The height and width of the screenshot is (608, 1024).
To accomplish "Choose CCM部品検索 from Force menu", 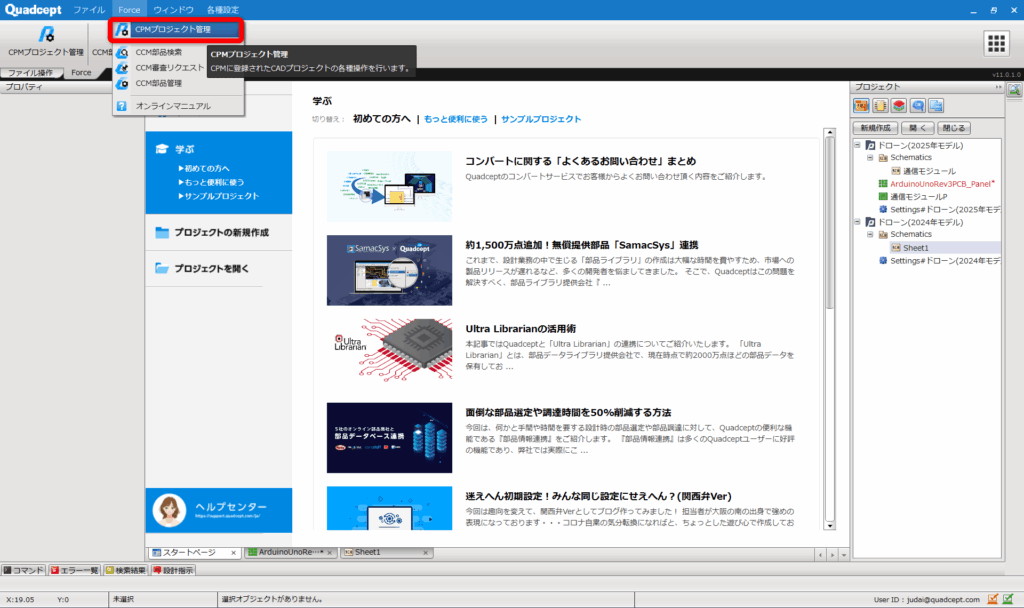I will pos(159,52).
